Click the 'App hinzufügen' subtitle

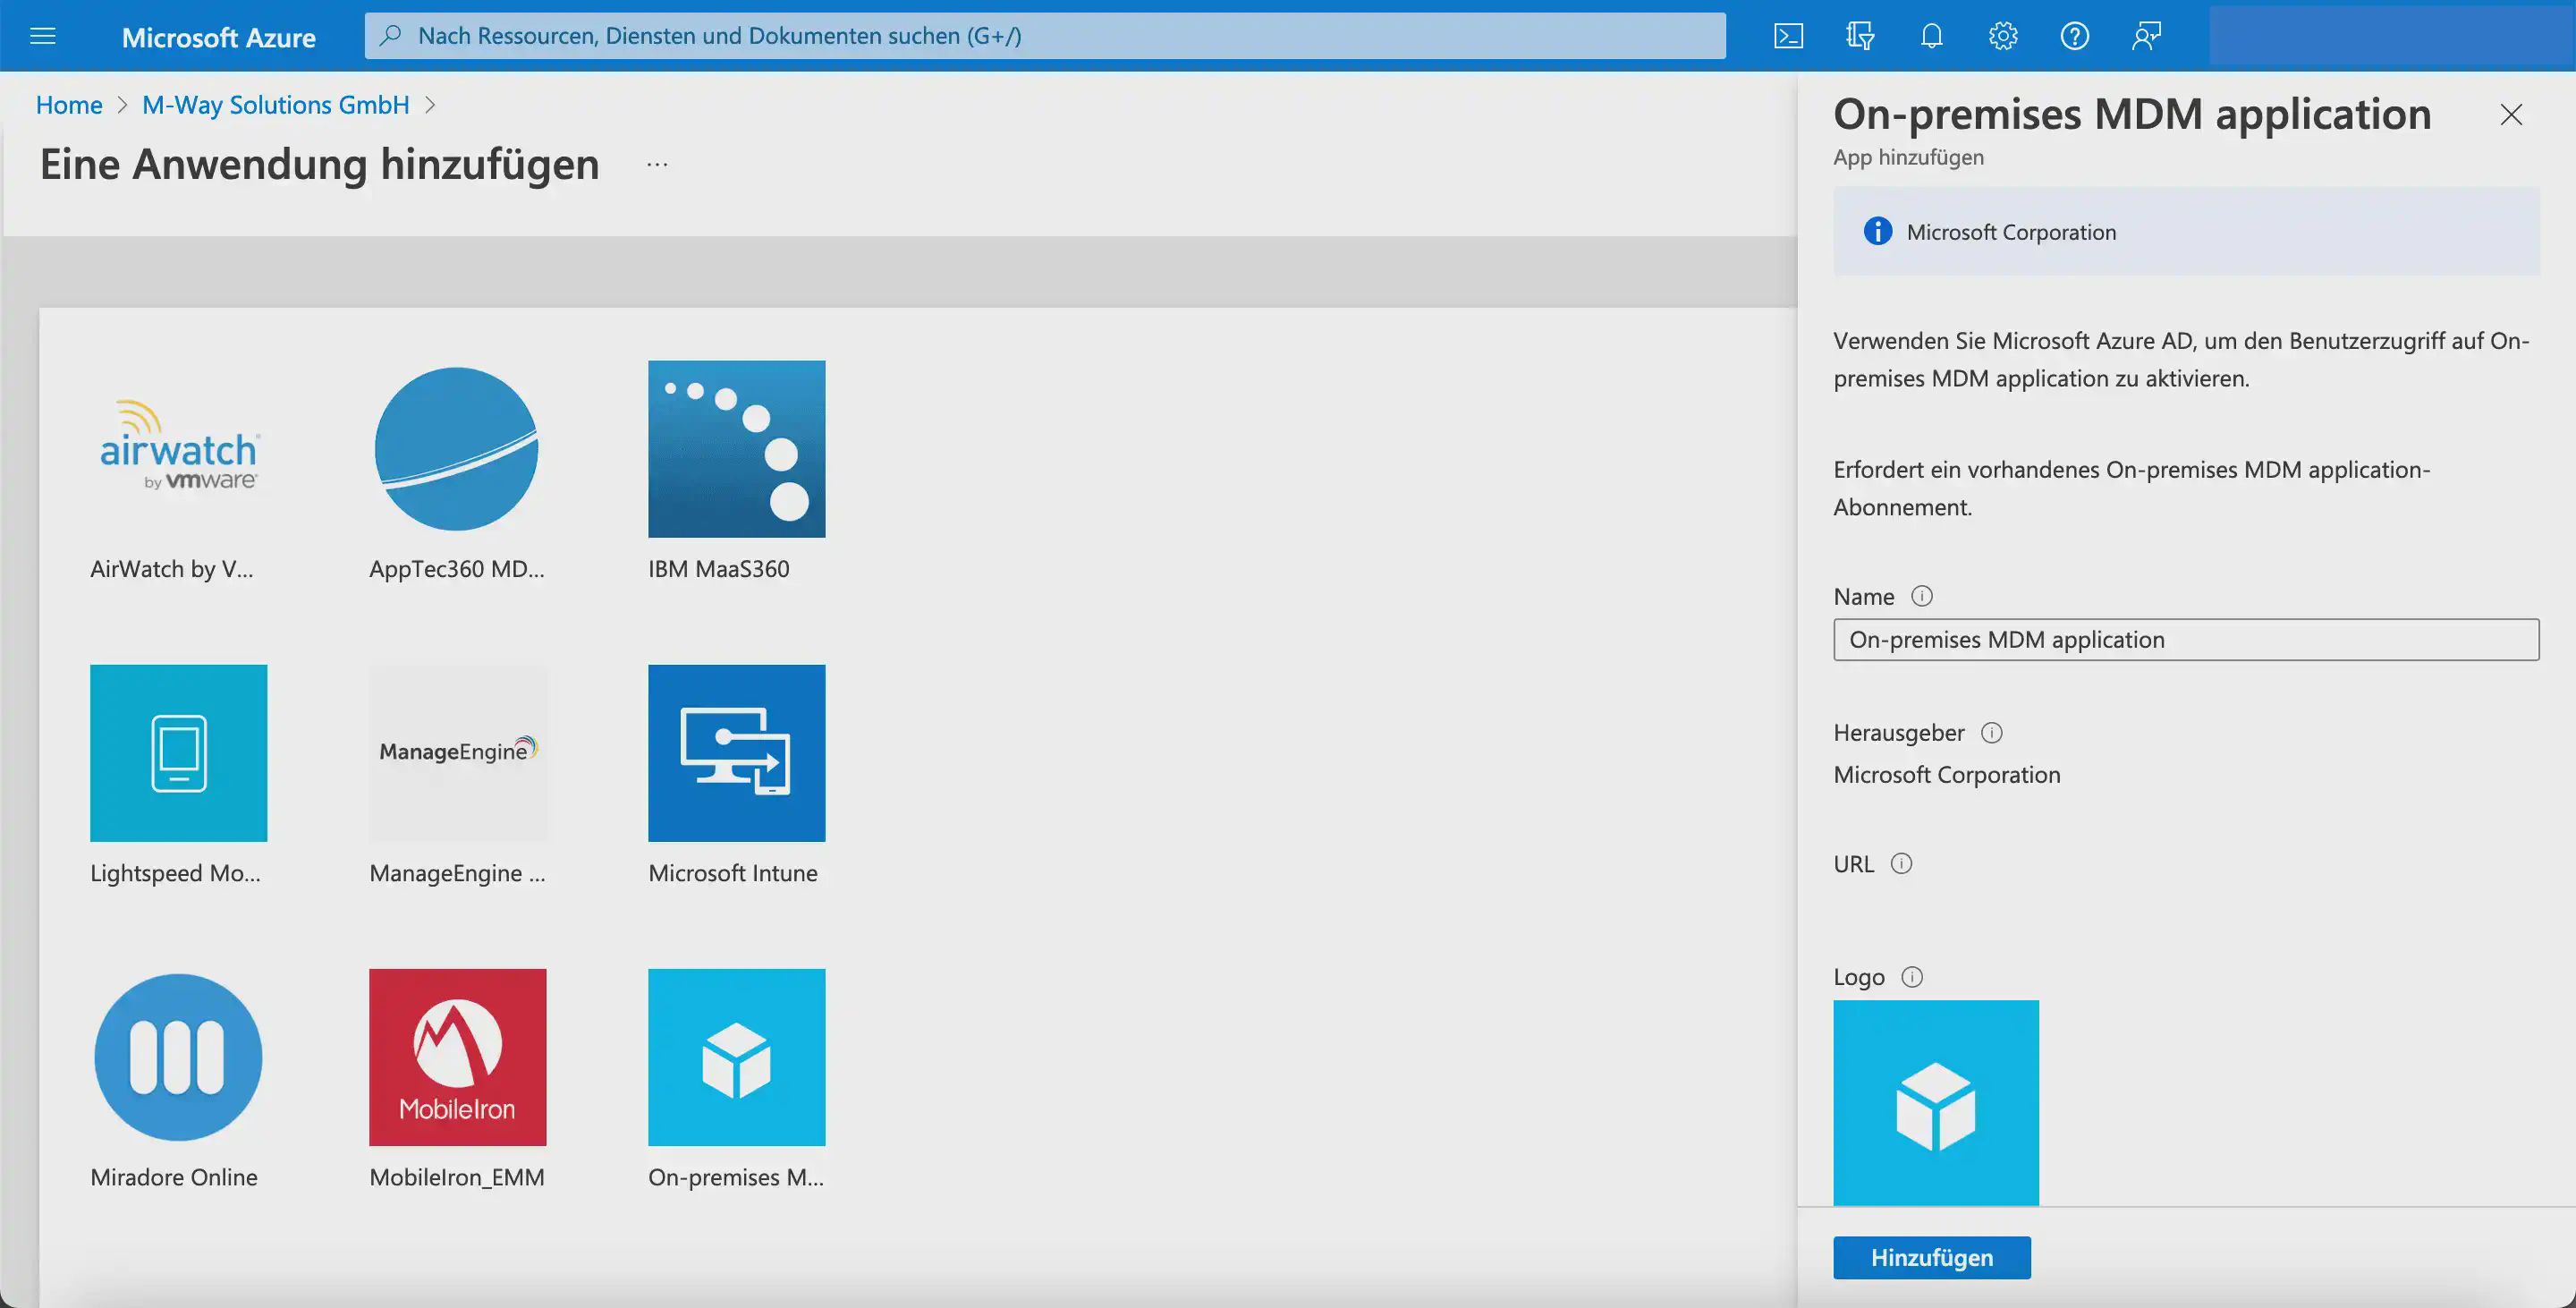point(1909,157)
